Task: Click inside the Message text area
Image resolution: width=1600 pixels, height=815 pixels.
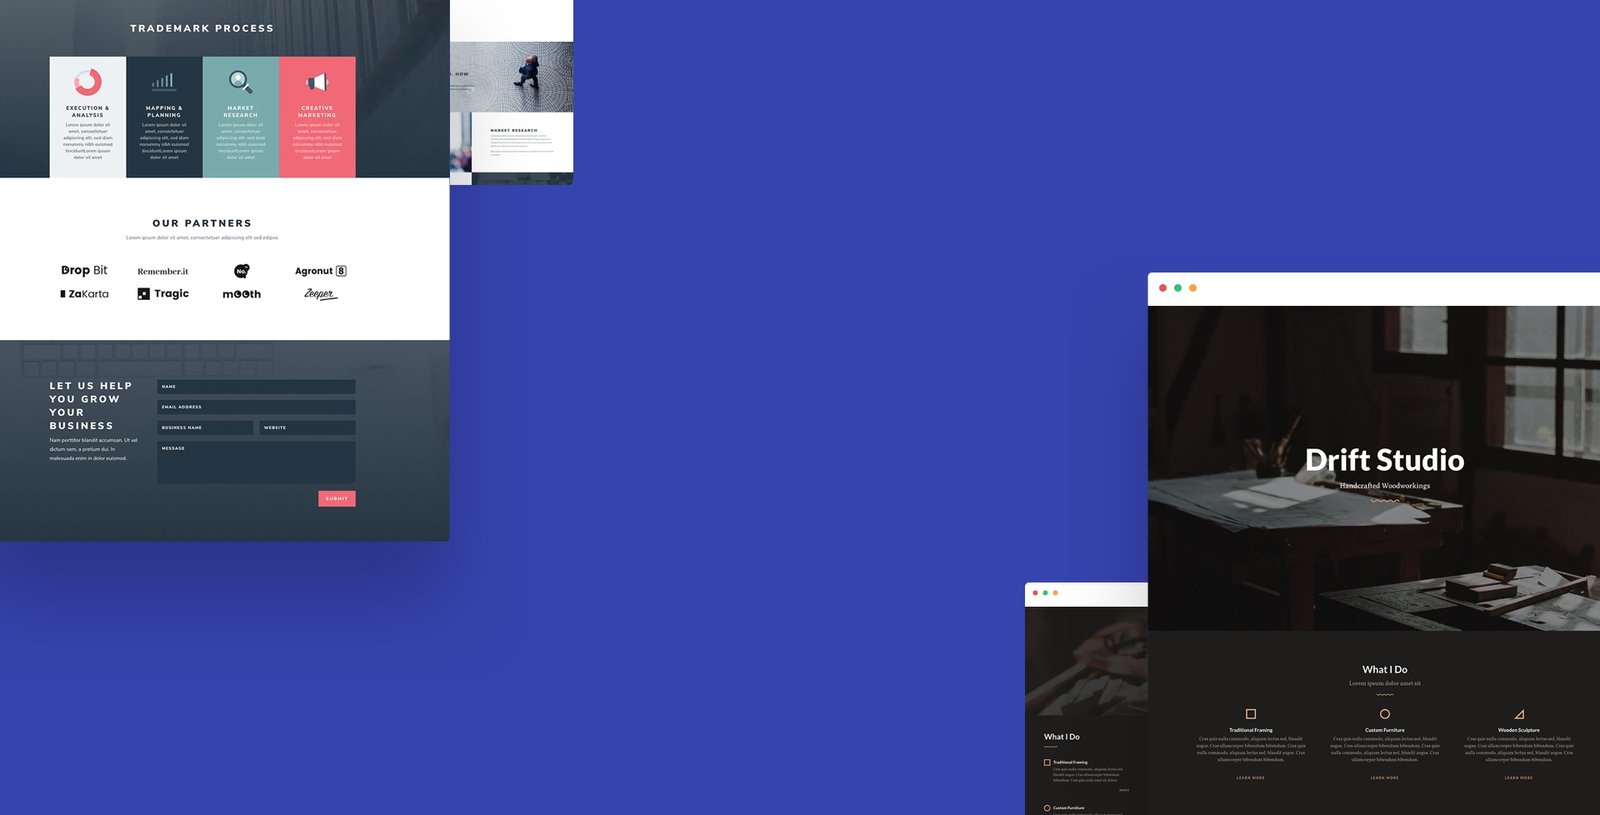Action: click(256, 463)
